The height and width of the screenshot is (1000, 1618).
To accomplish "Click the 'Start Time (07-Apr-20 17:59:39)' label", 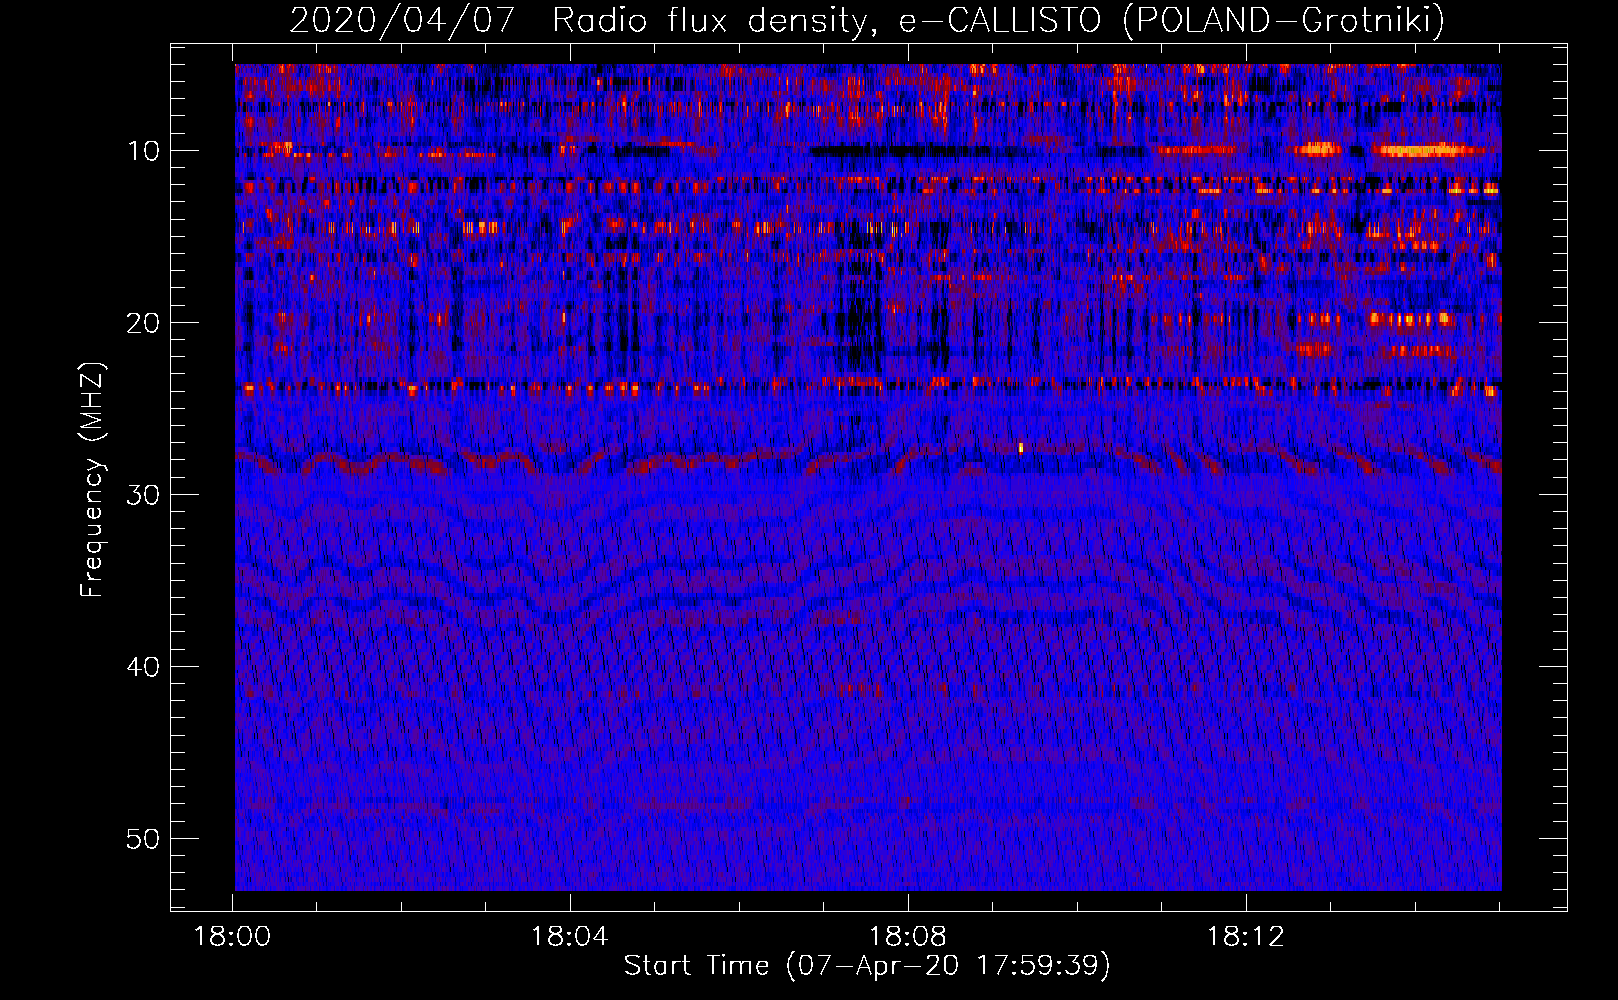I will pyautogui.click(x=867, y=966).
